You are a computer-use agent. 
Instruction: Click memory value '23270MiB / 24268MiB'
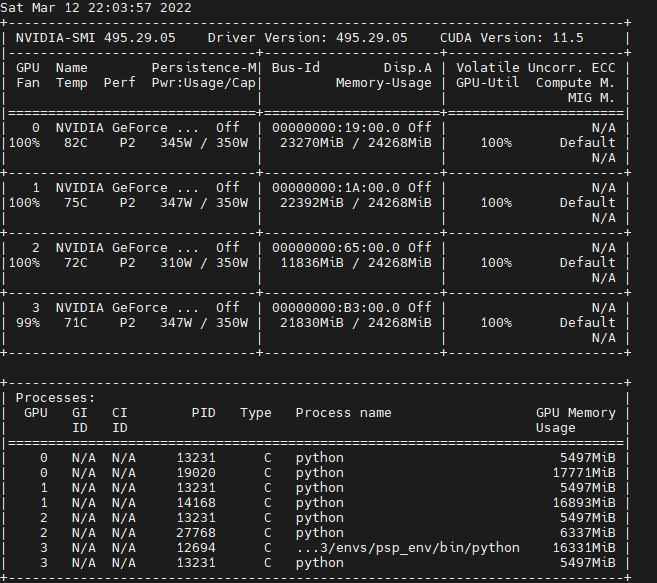coord(356,143)
